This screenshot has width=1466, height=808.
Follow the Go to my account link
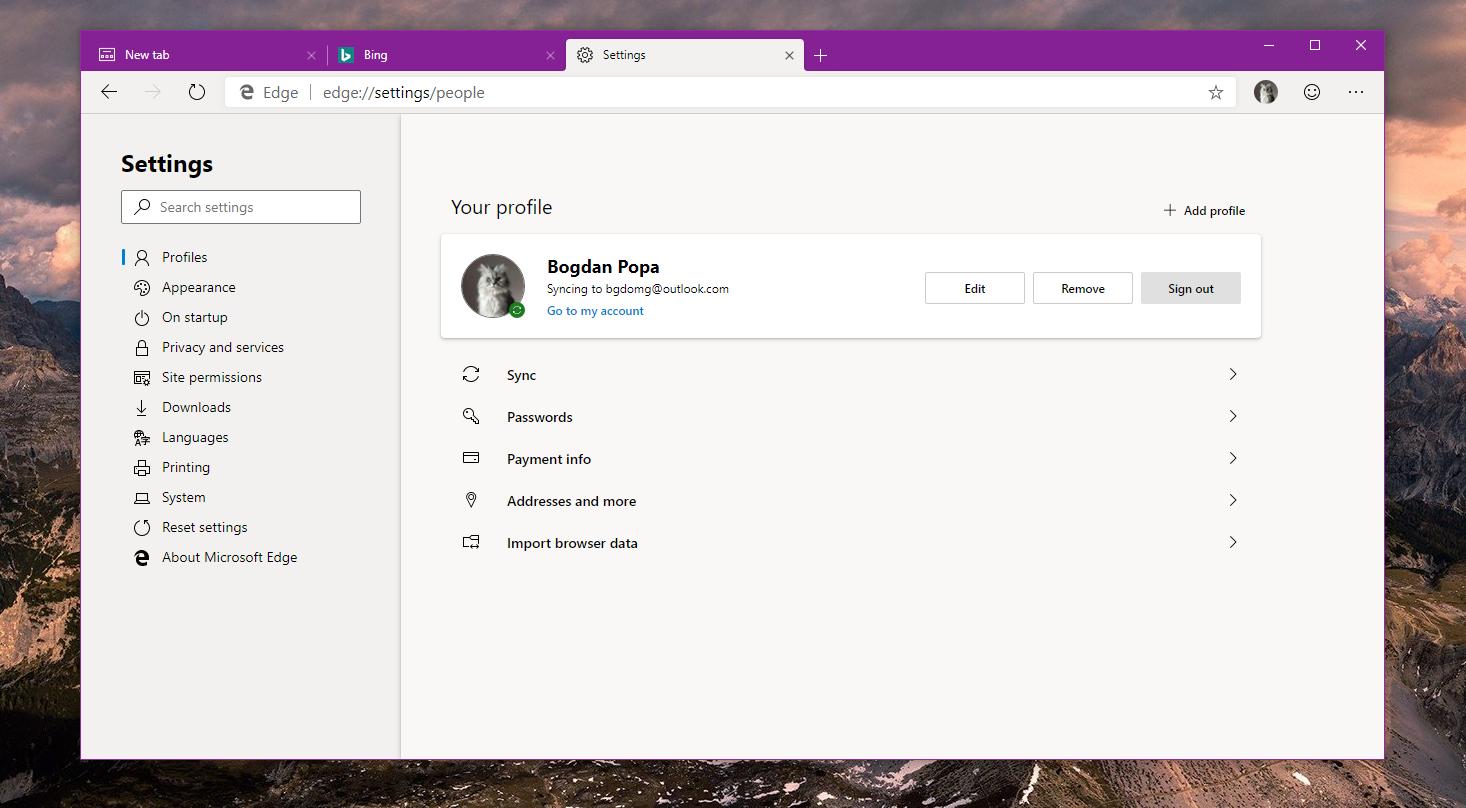[595, 311]
